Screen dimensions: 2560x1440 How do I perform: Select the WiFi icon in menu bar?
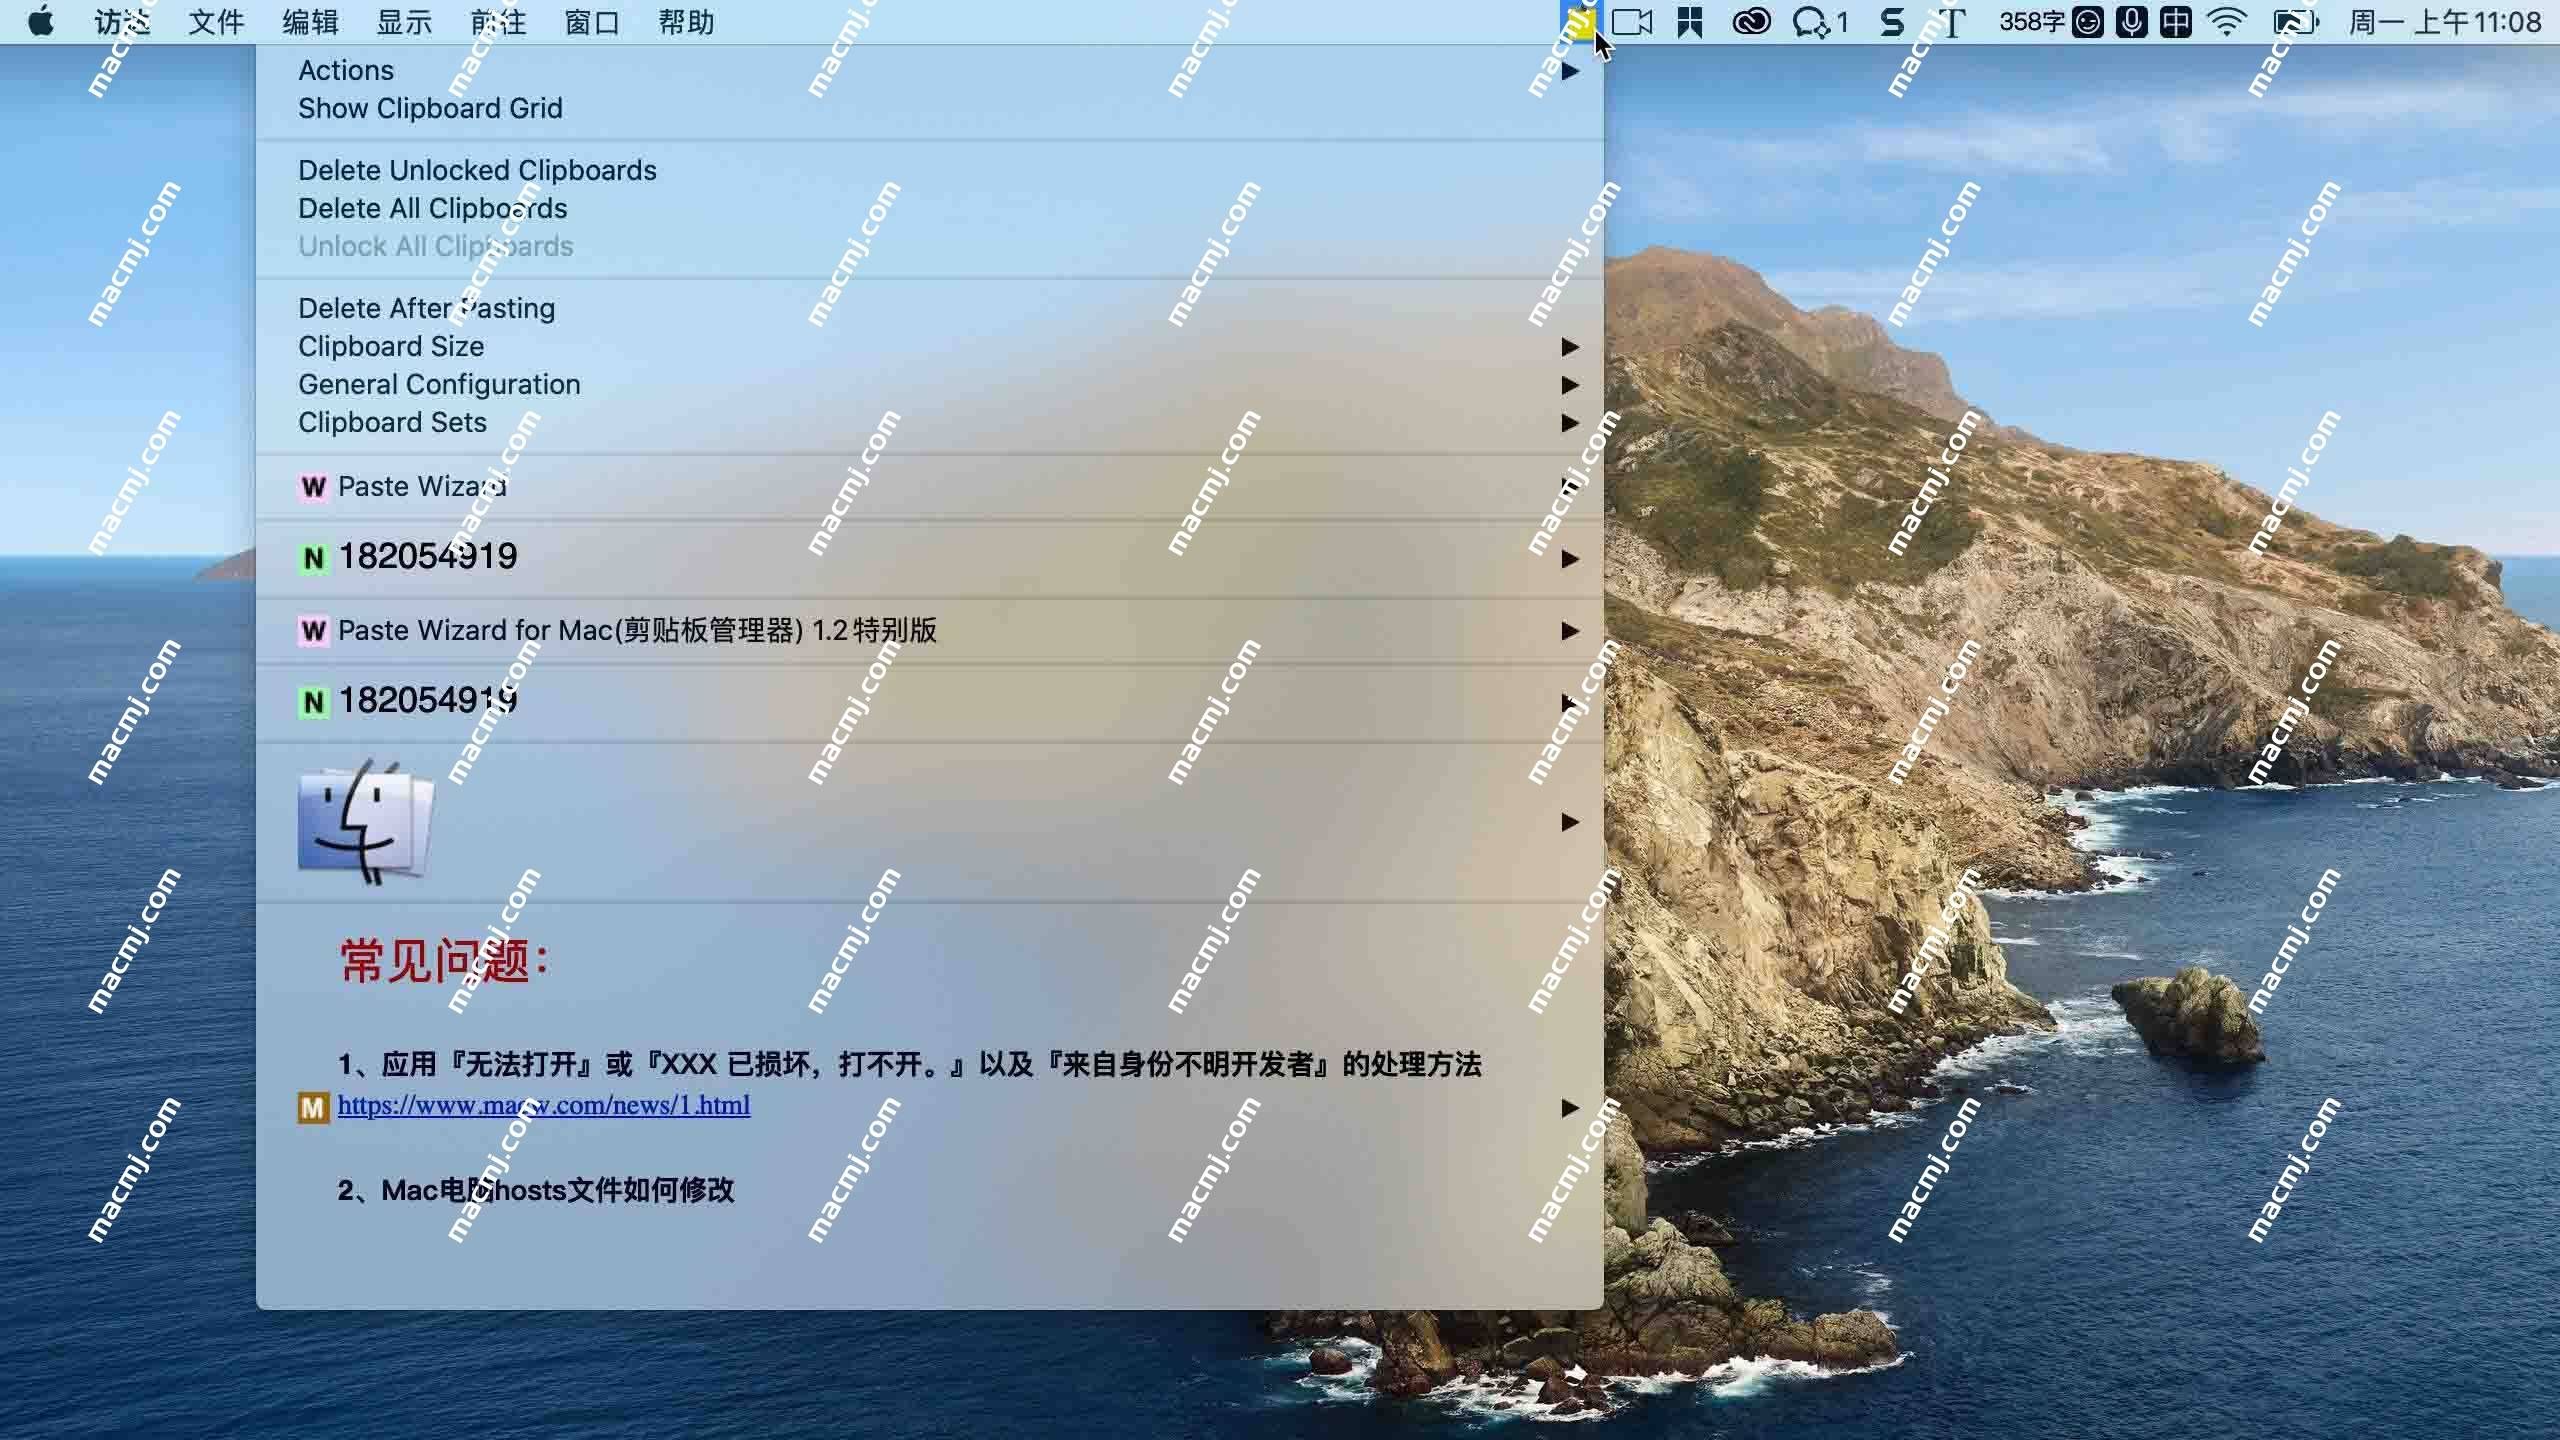point(2229,21)
